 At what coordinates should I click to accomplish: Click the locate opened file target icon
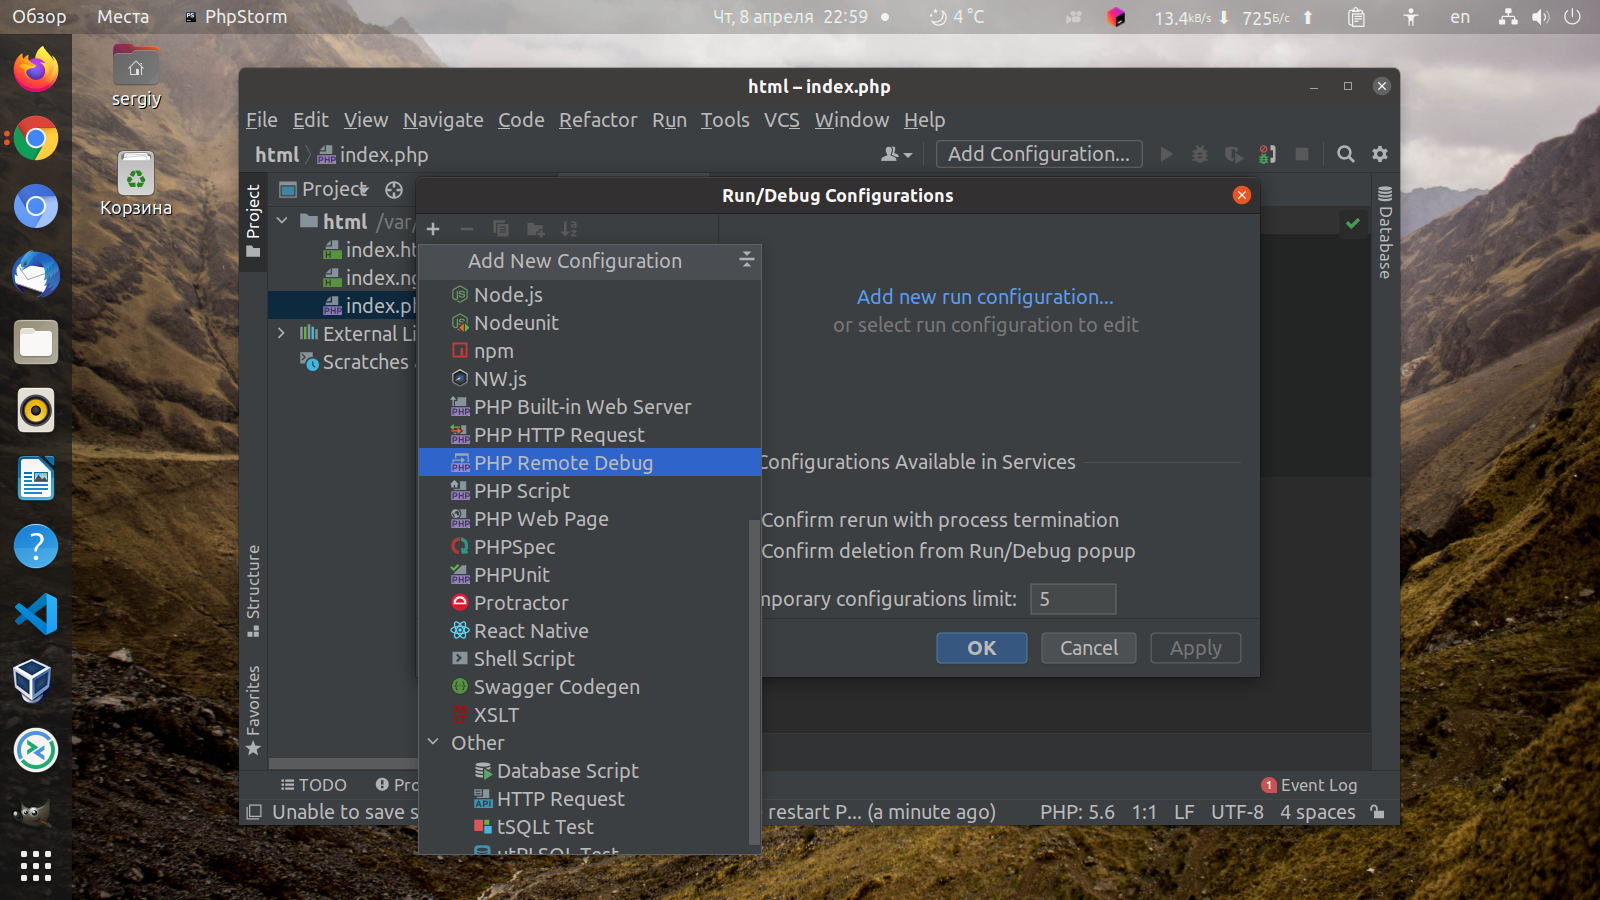pyautogui.click(x=394, y=189)
